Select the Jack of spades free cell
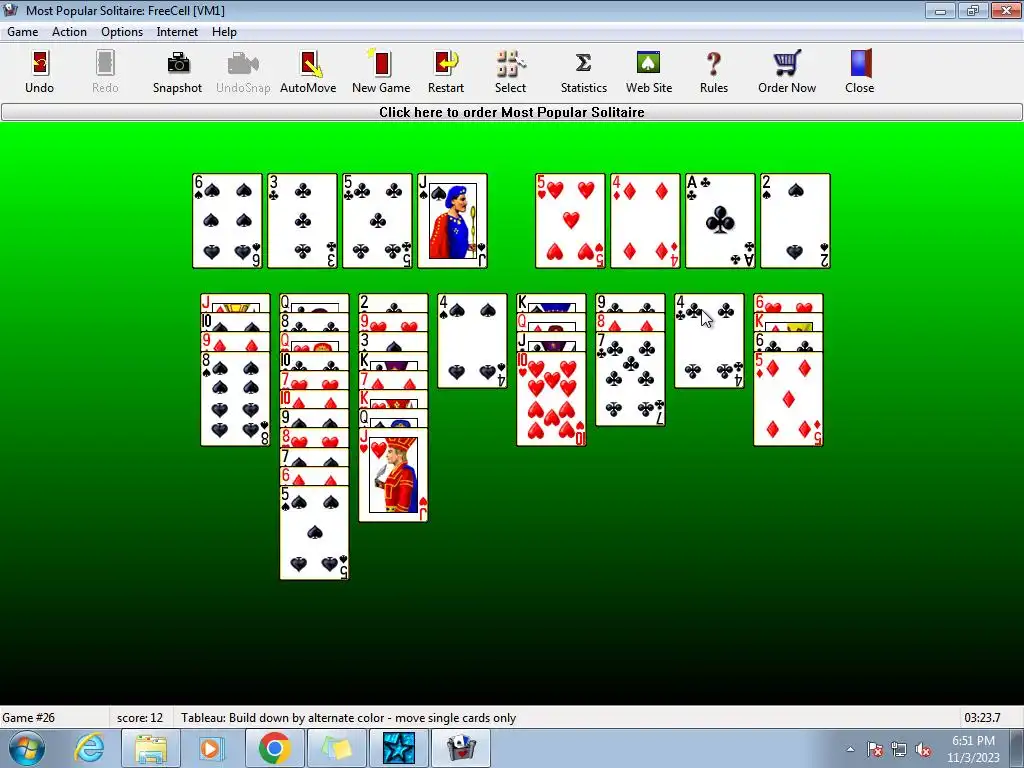The width and height of the screenshot is (1024, 768). click(453, 221)
